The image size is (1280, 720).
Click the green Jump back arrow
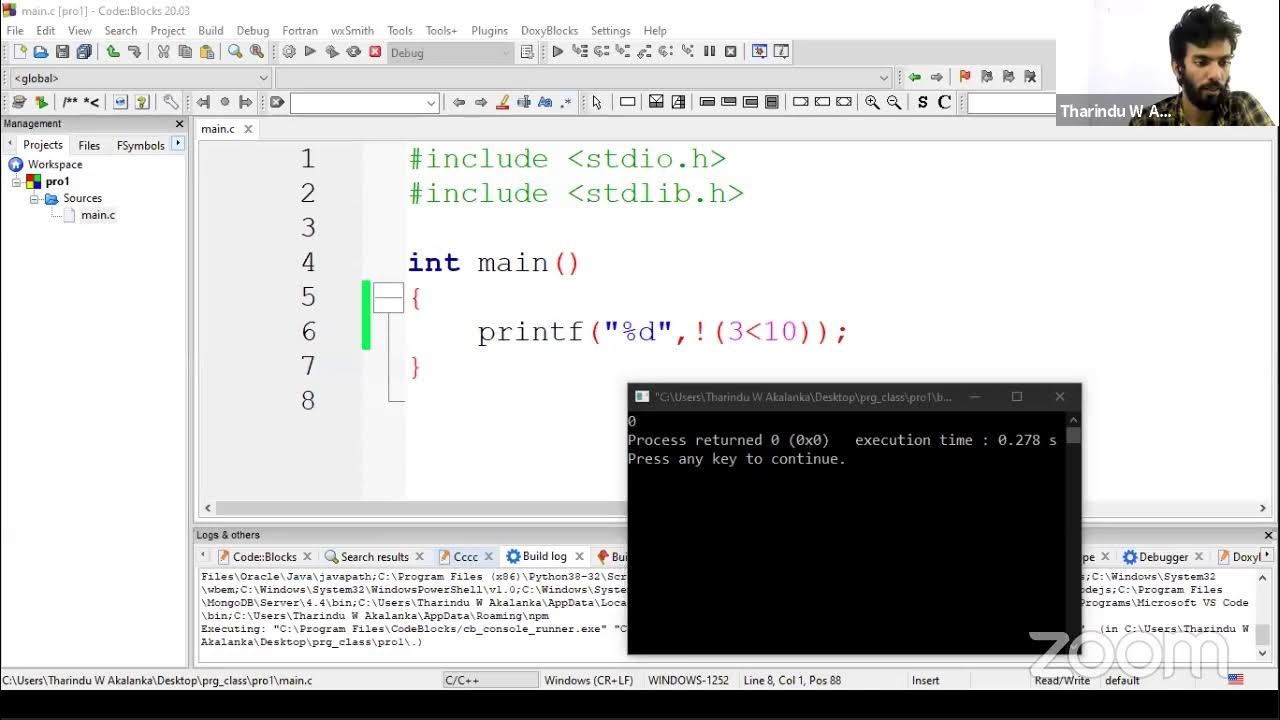click(914, 77)
